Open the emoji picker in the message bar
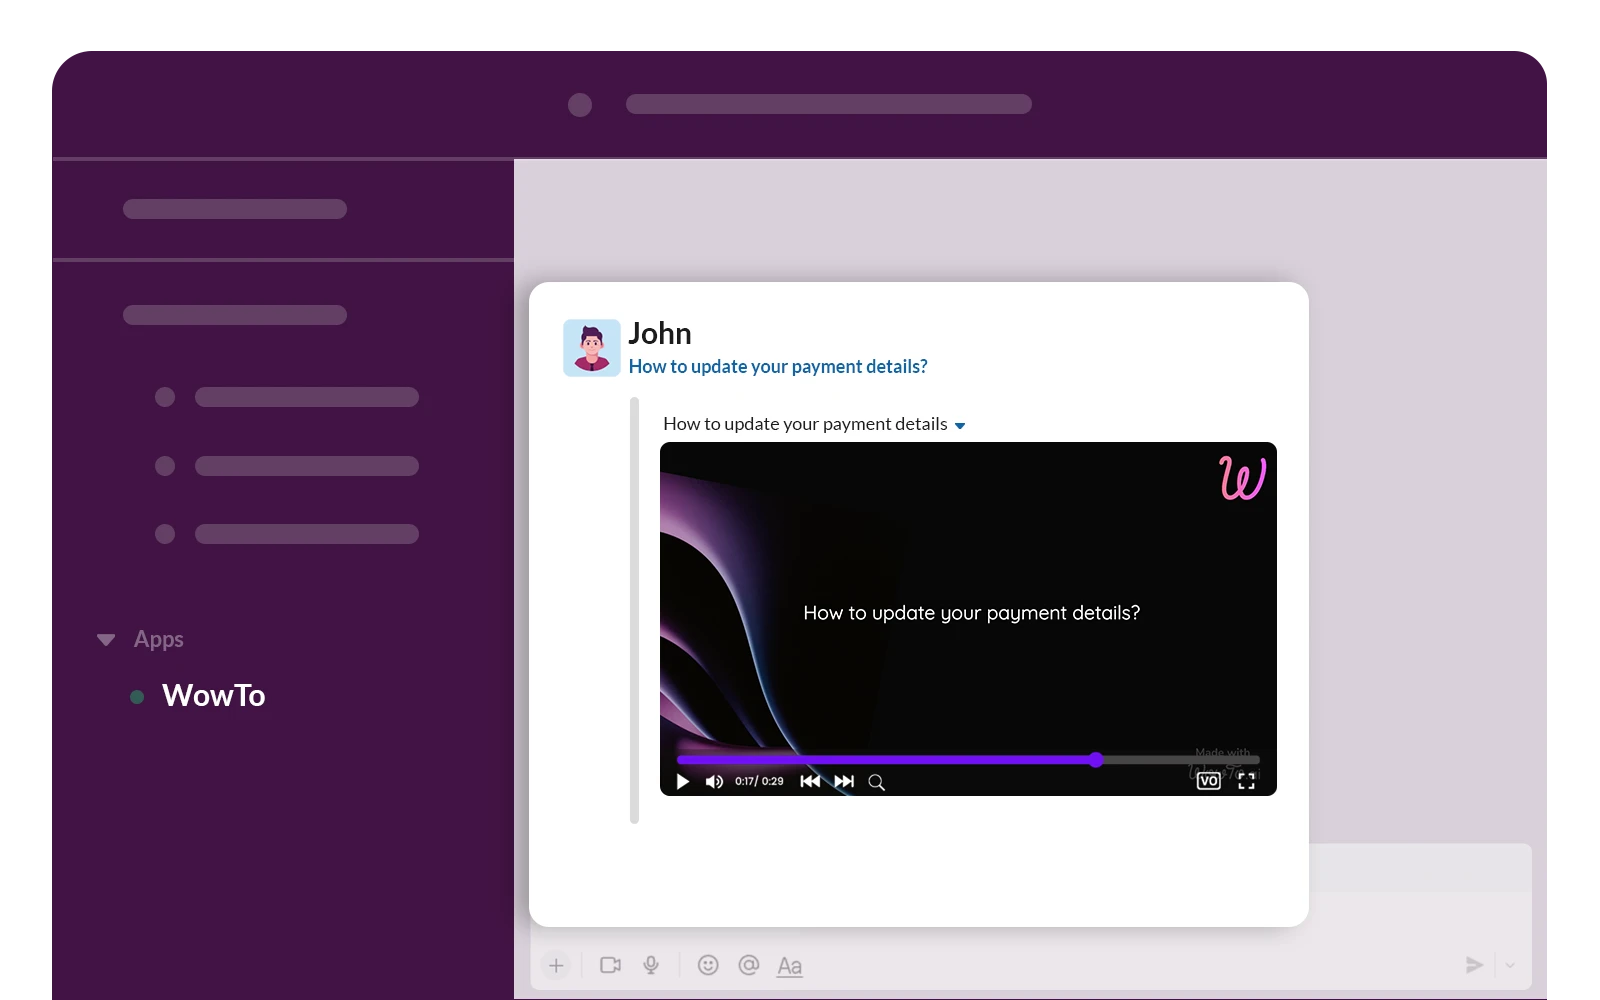Screen dimensions: 1600x1000 coord(708,965)
